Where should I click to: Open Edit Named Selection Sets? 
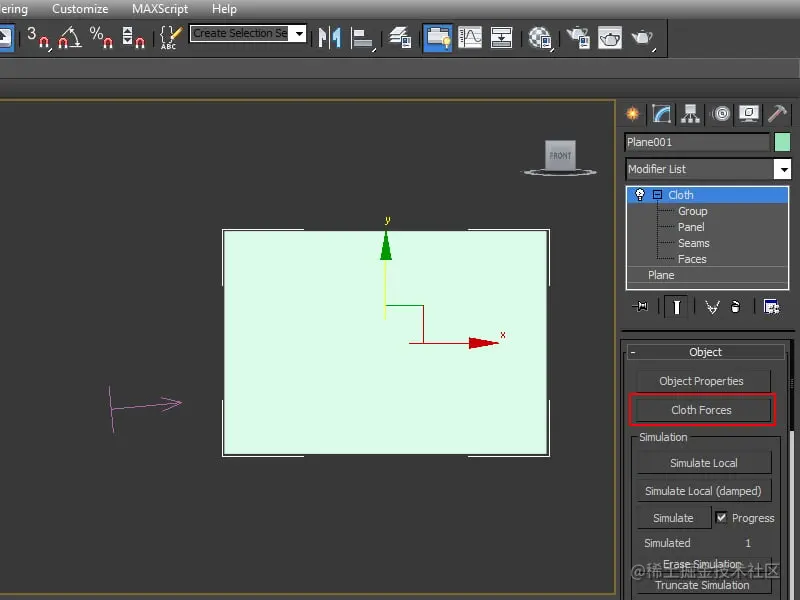[x=170, y=38]
